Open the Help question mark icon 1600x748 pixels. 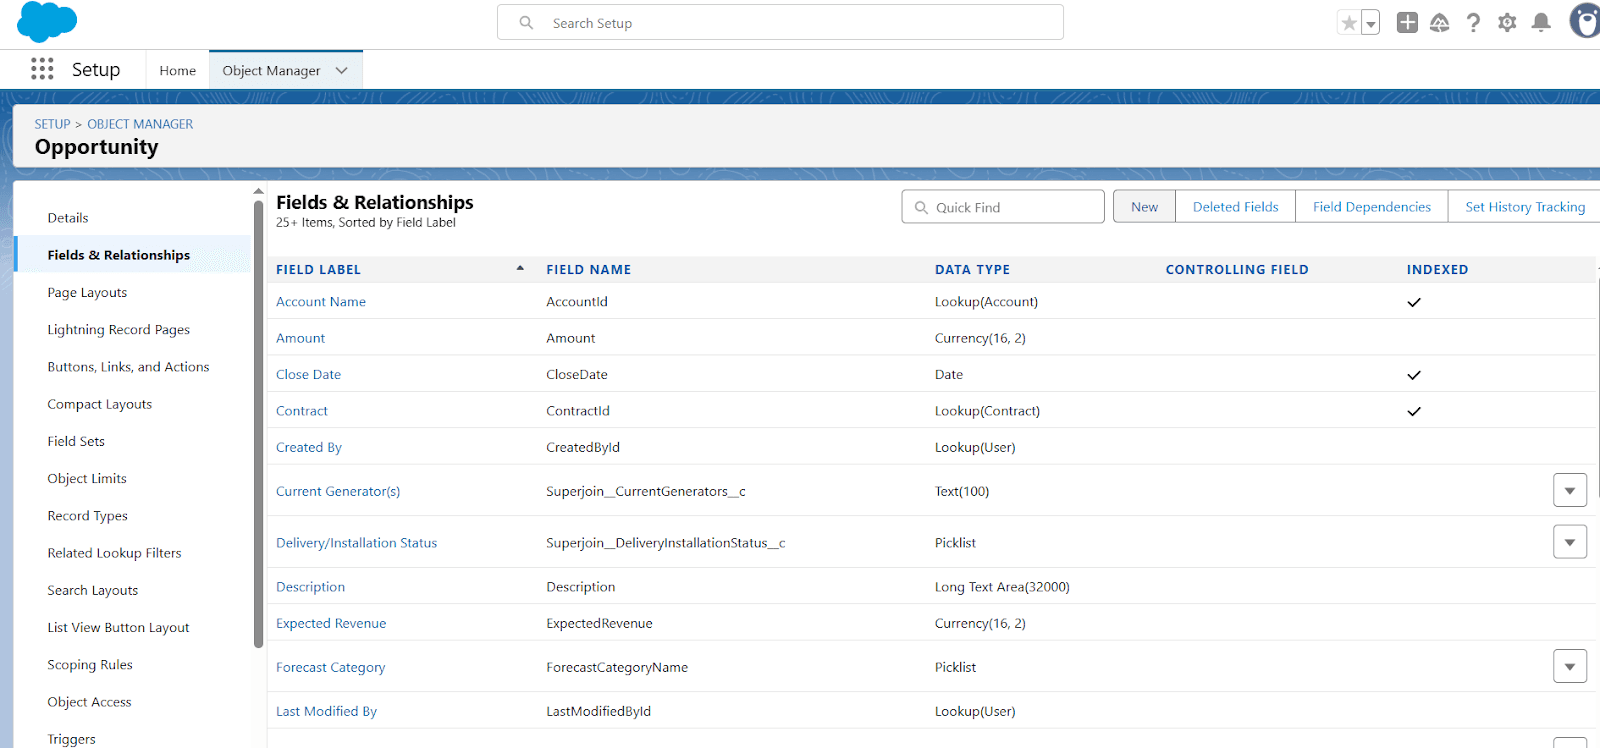pyautogui.click(x=1473, y=22)
